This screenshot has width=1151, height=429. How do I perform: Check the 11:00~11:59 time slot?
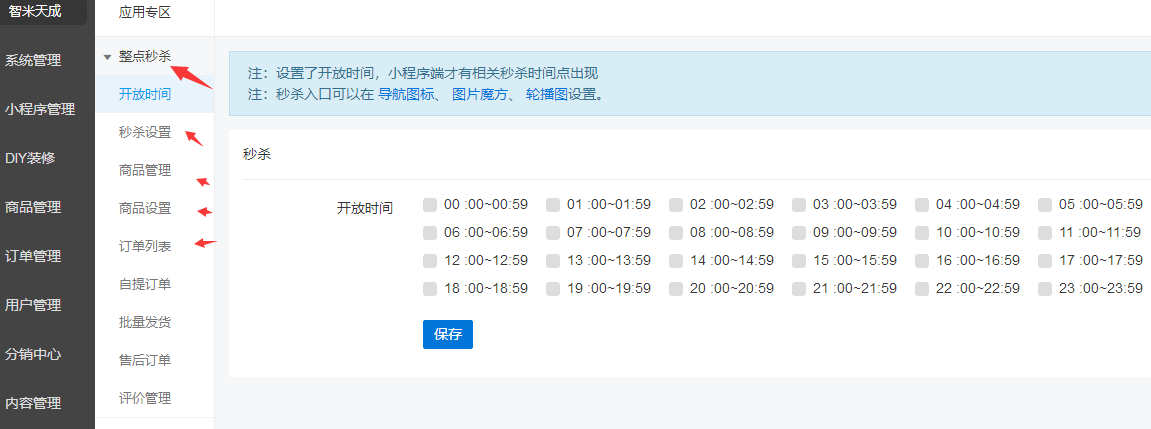(x=1045, y=233)
